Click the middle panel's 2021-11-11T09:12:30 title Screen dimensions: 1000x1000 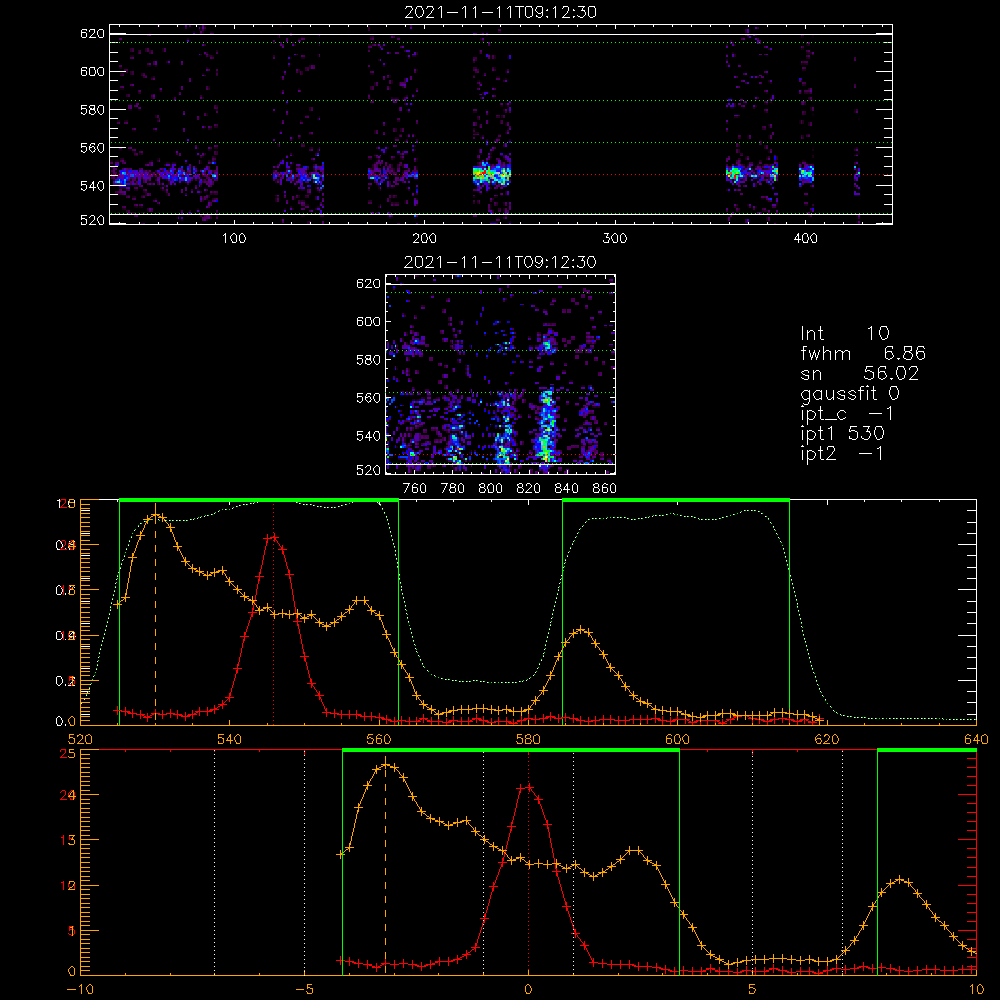pos(500,262)
